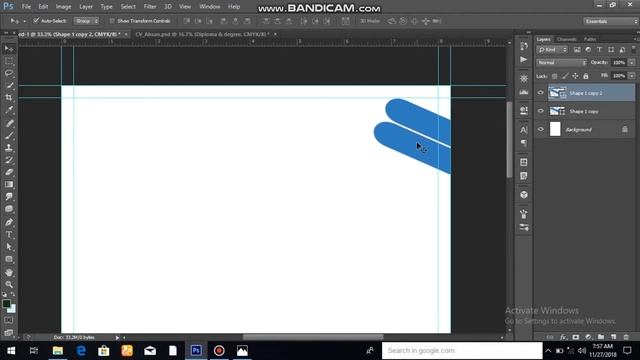The image size is (640, 360).
Task: Click the background color swatch
Action: point(13,310)
